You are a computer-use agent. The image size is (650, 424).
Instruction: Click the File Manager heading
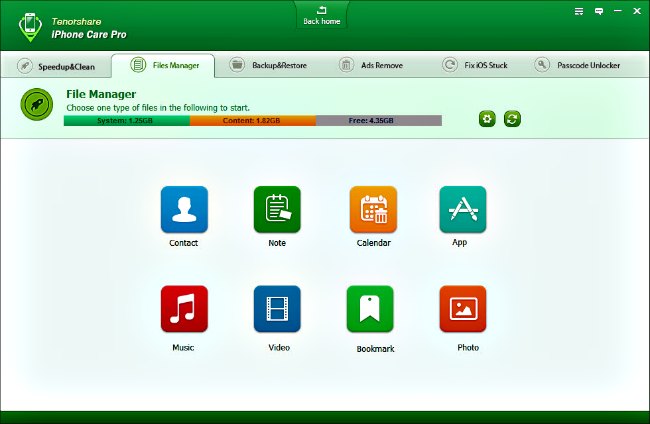[x=101, y=94]
